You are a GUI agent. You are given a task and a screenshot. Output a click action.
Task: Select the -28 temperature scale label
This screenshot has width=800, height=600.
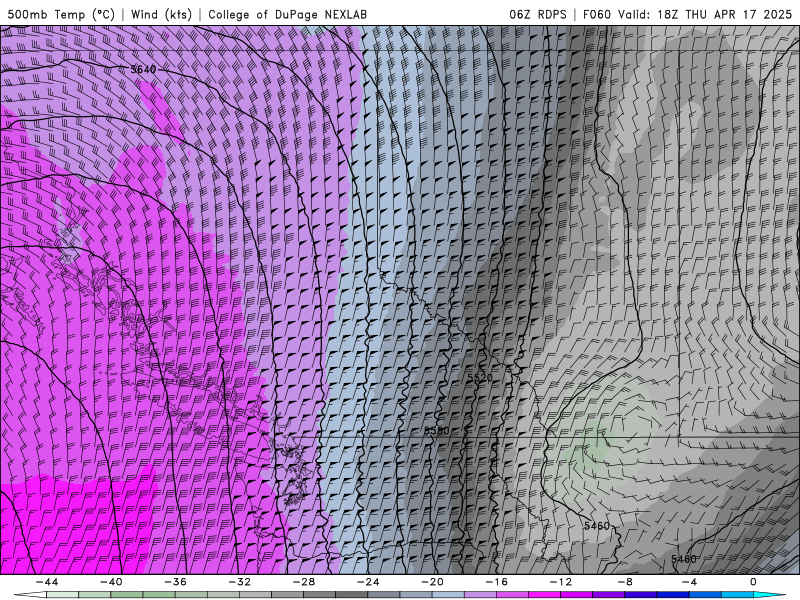tap(304, 582)
